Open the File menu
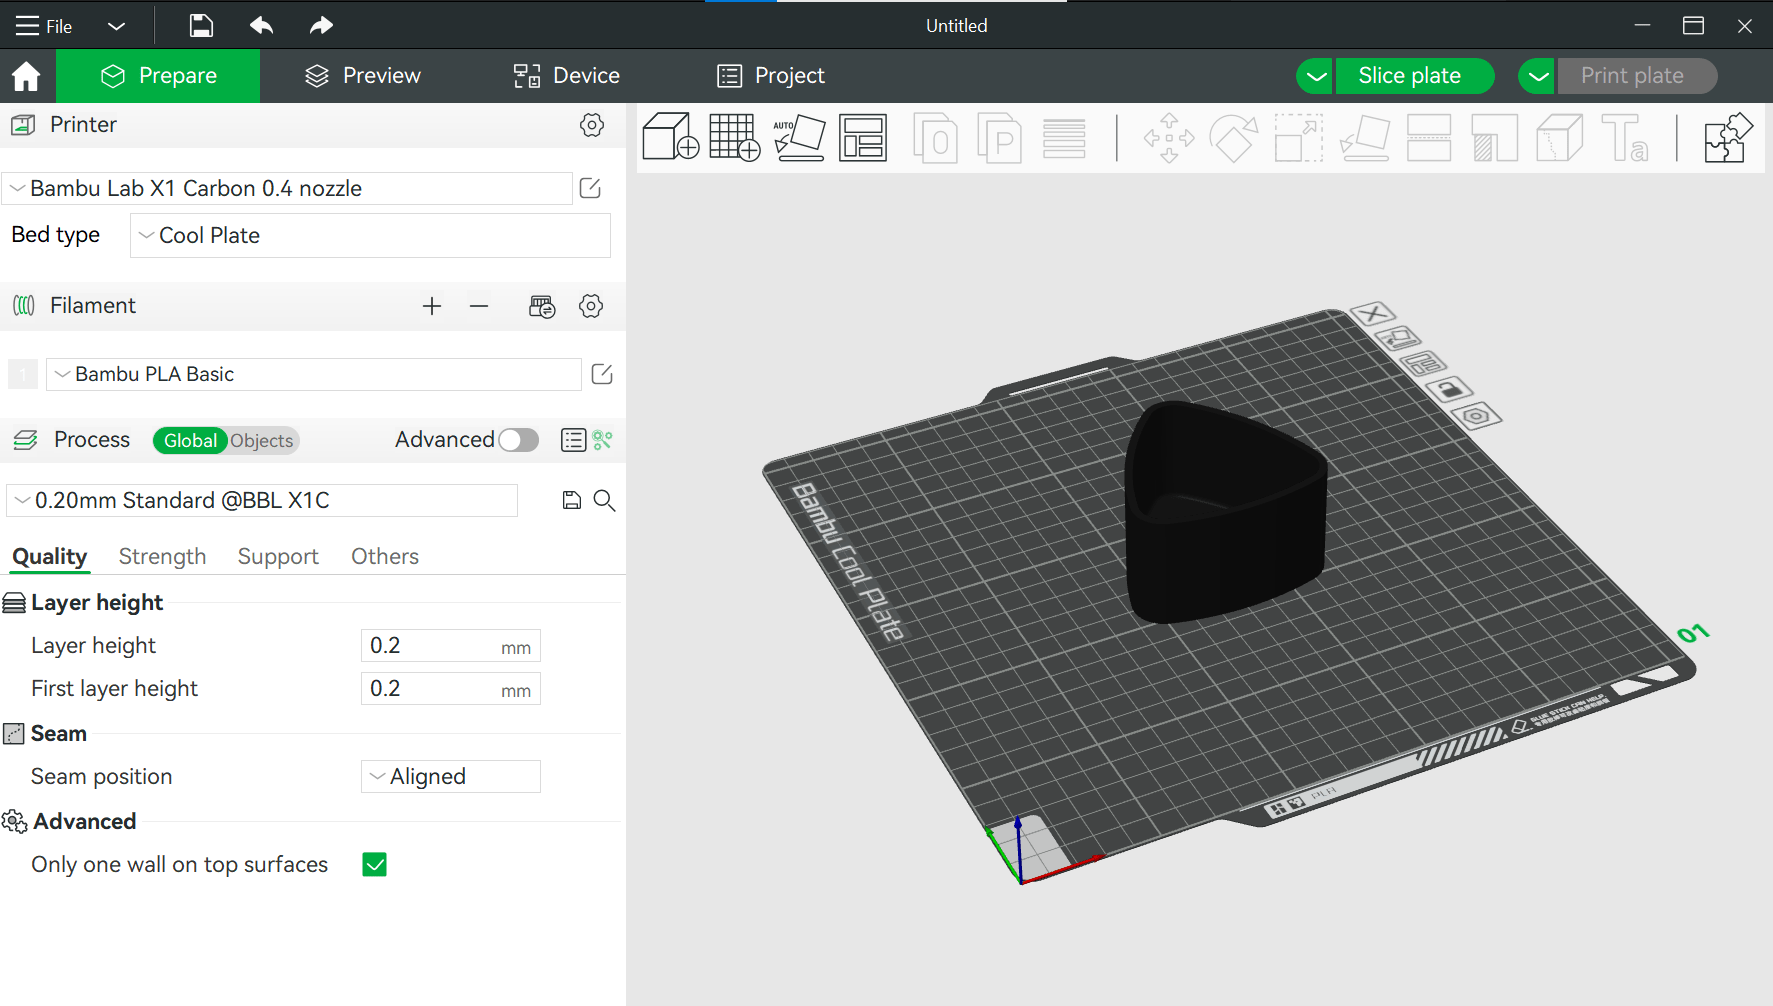 tap(45, 26)
